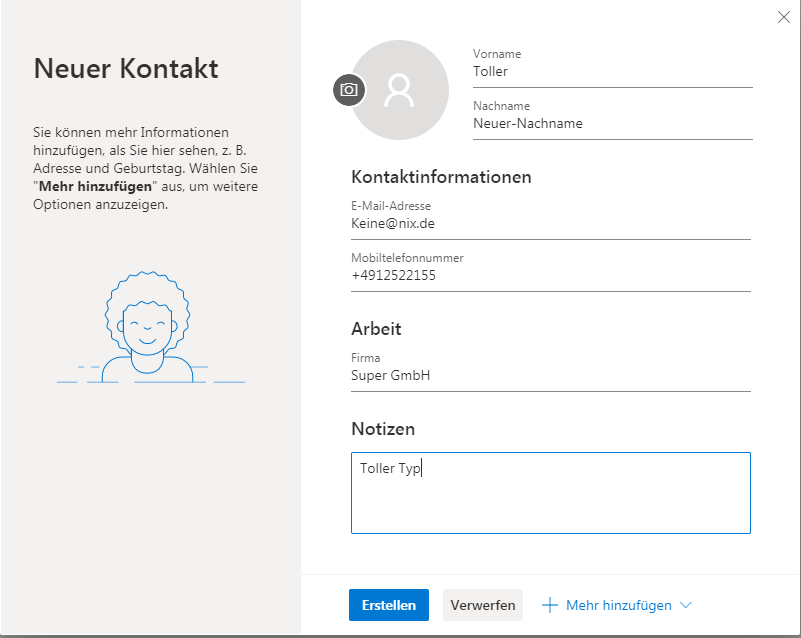Select the Nachname input field
Image resolution: width=801 pixels, height=638 pixels.
pos(612,124)
